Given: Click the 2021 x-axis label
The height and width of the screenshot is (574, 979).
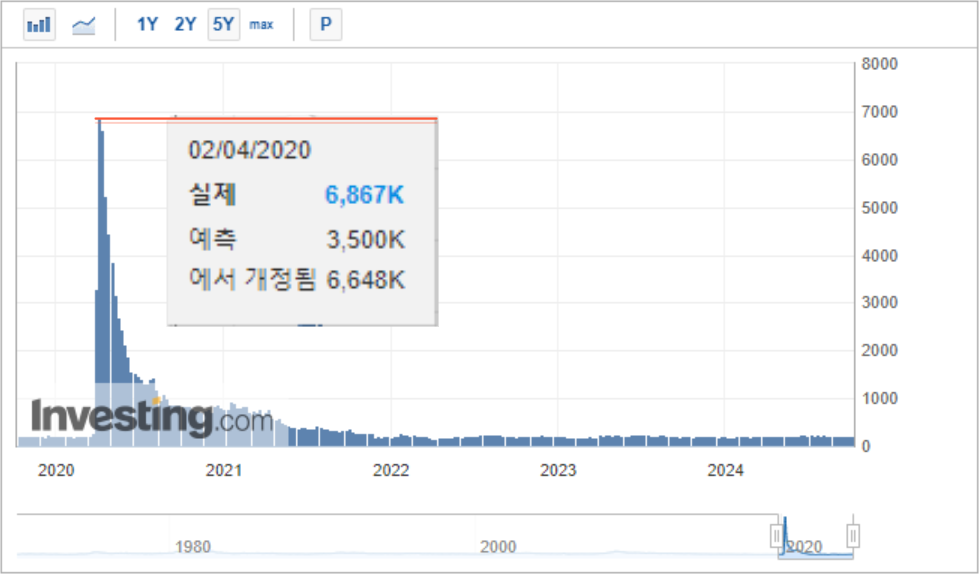Looking at the screenshot, I should tap(223, 470).
